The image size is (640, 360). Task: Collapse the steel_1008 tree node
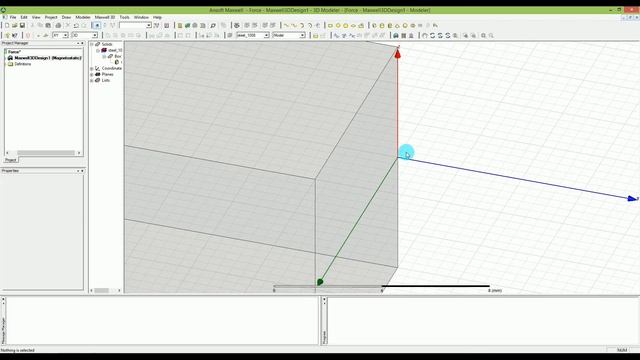(98, 50)
